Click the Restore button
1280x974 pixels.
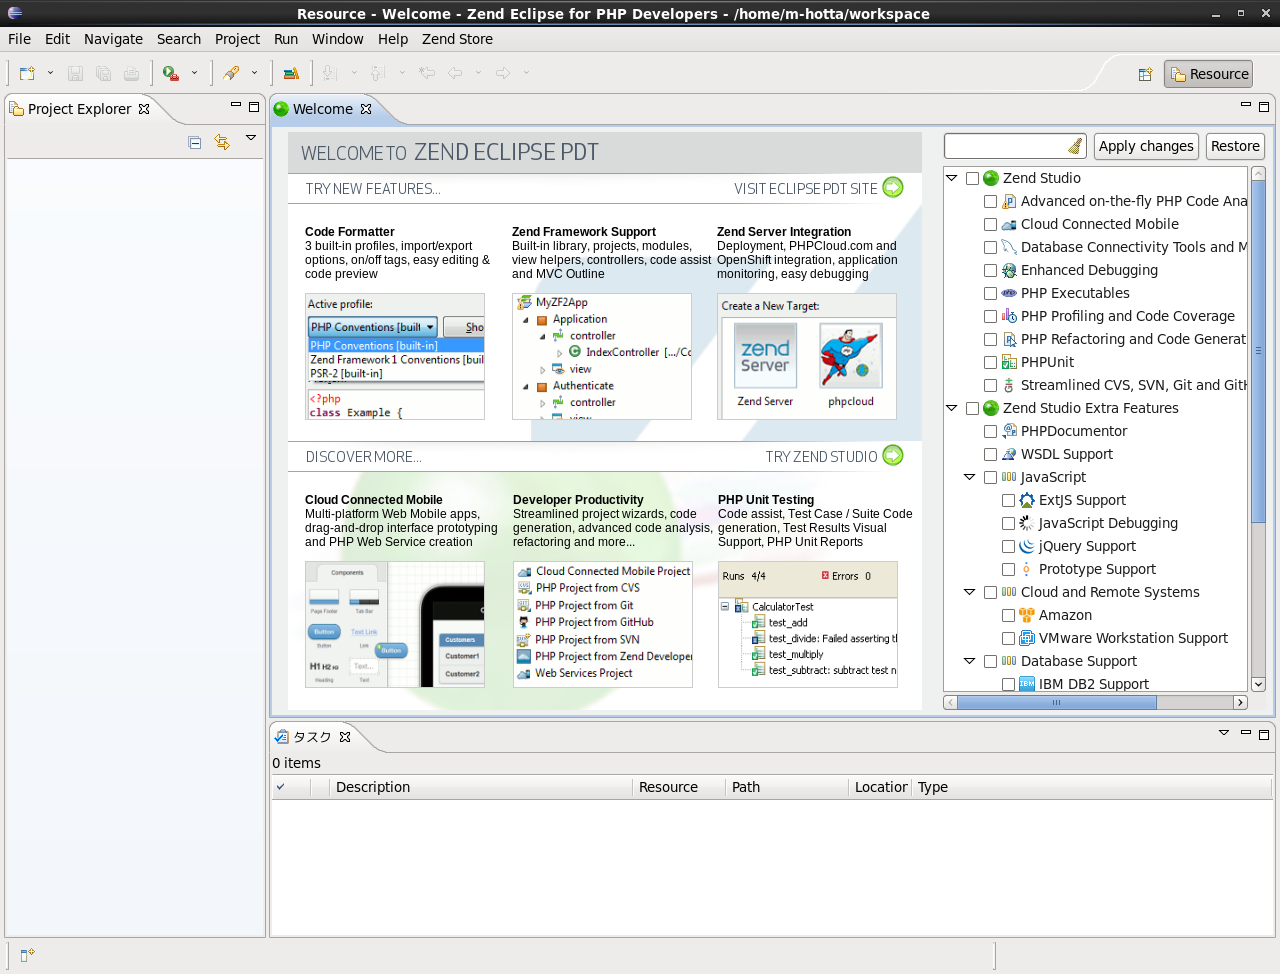click(1235, 146)
